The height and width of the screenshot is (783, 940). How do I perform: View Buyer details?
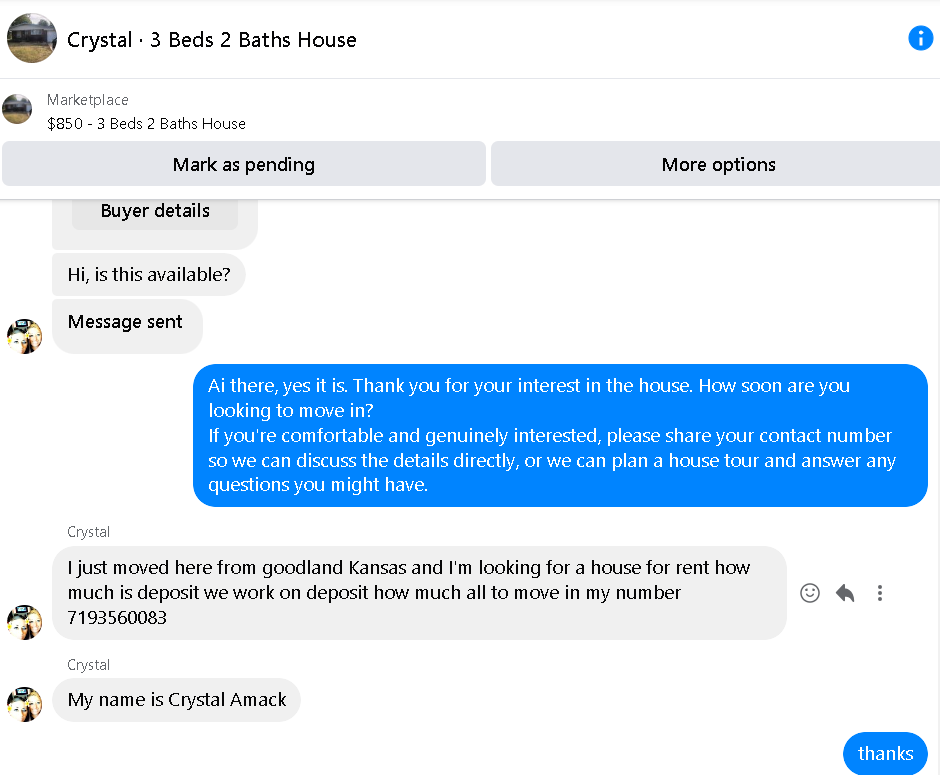pyautogui.click(x=155, y=211)
